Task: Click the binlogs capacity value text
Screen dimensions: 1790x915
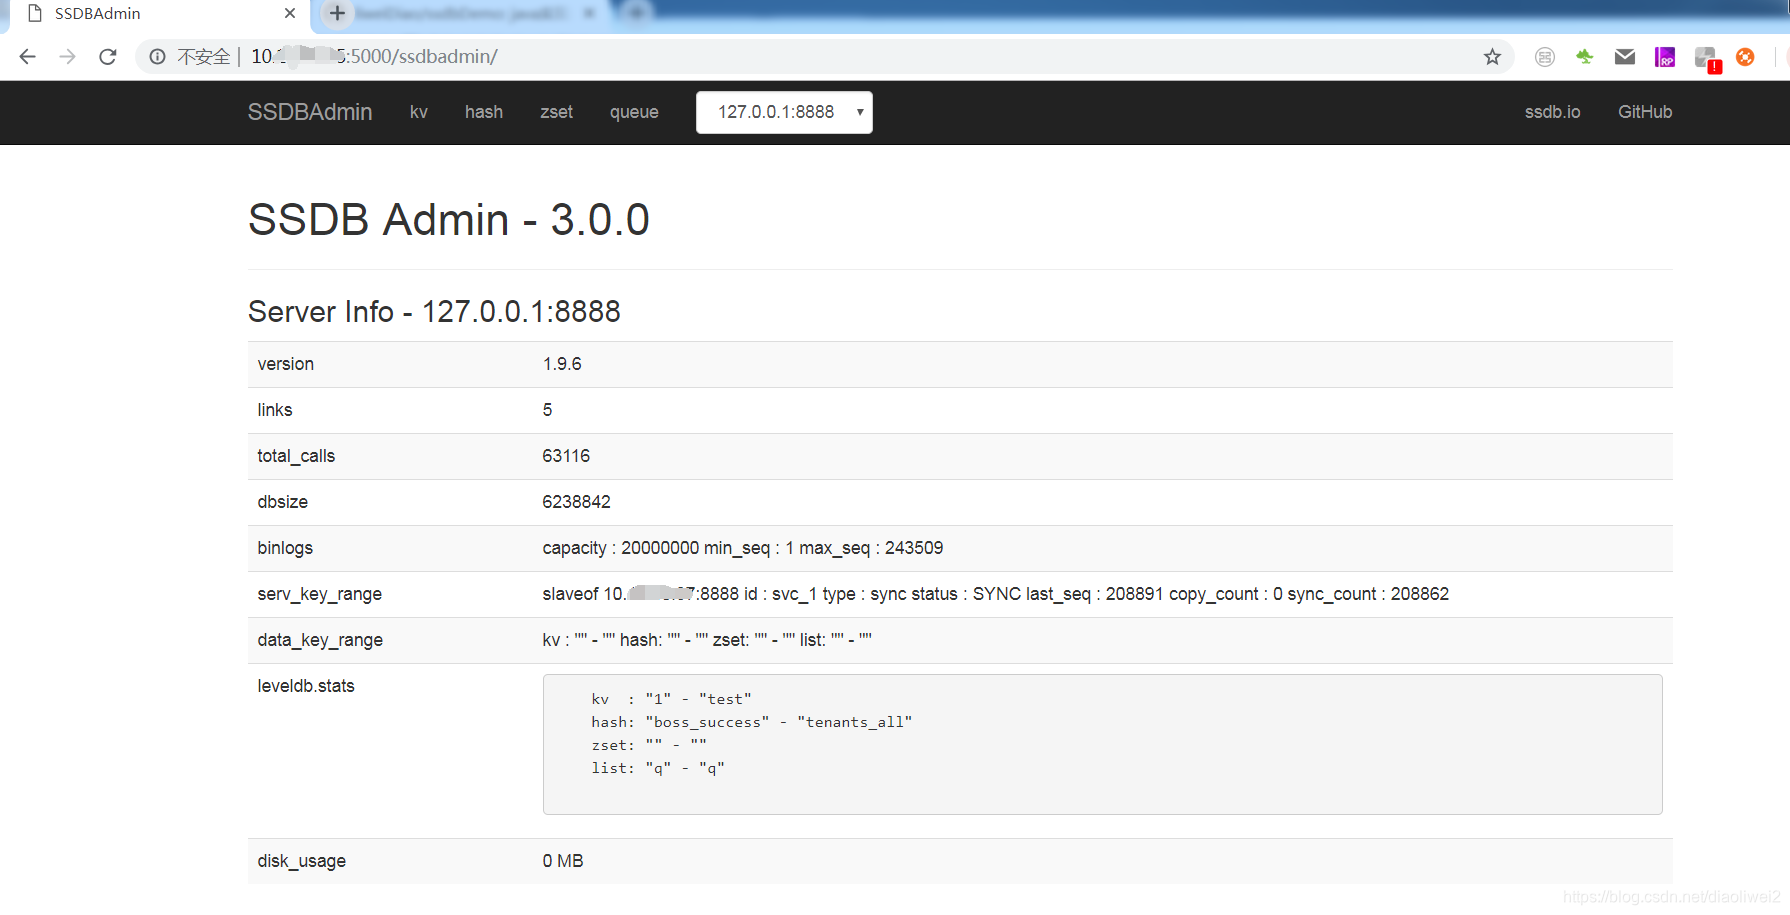Action: pos(743,548)
